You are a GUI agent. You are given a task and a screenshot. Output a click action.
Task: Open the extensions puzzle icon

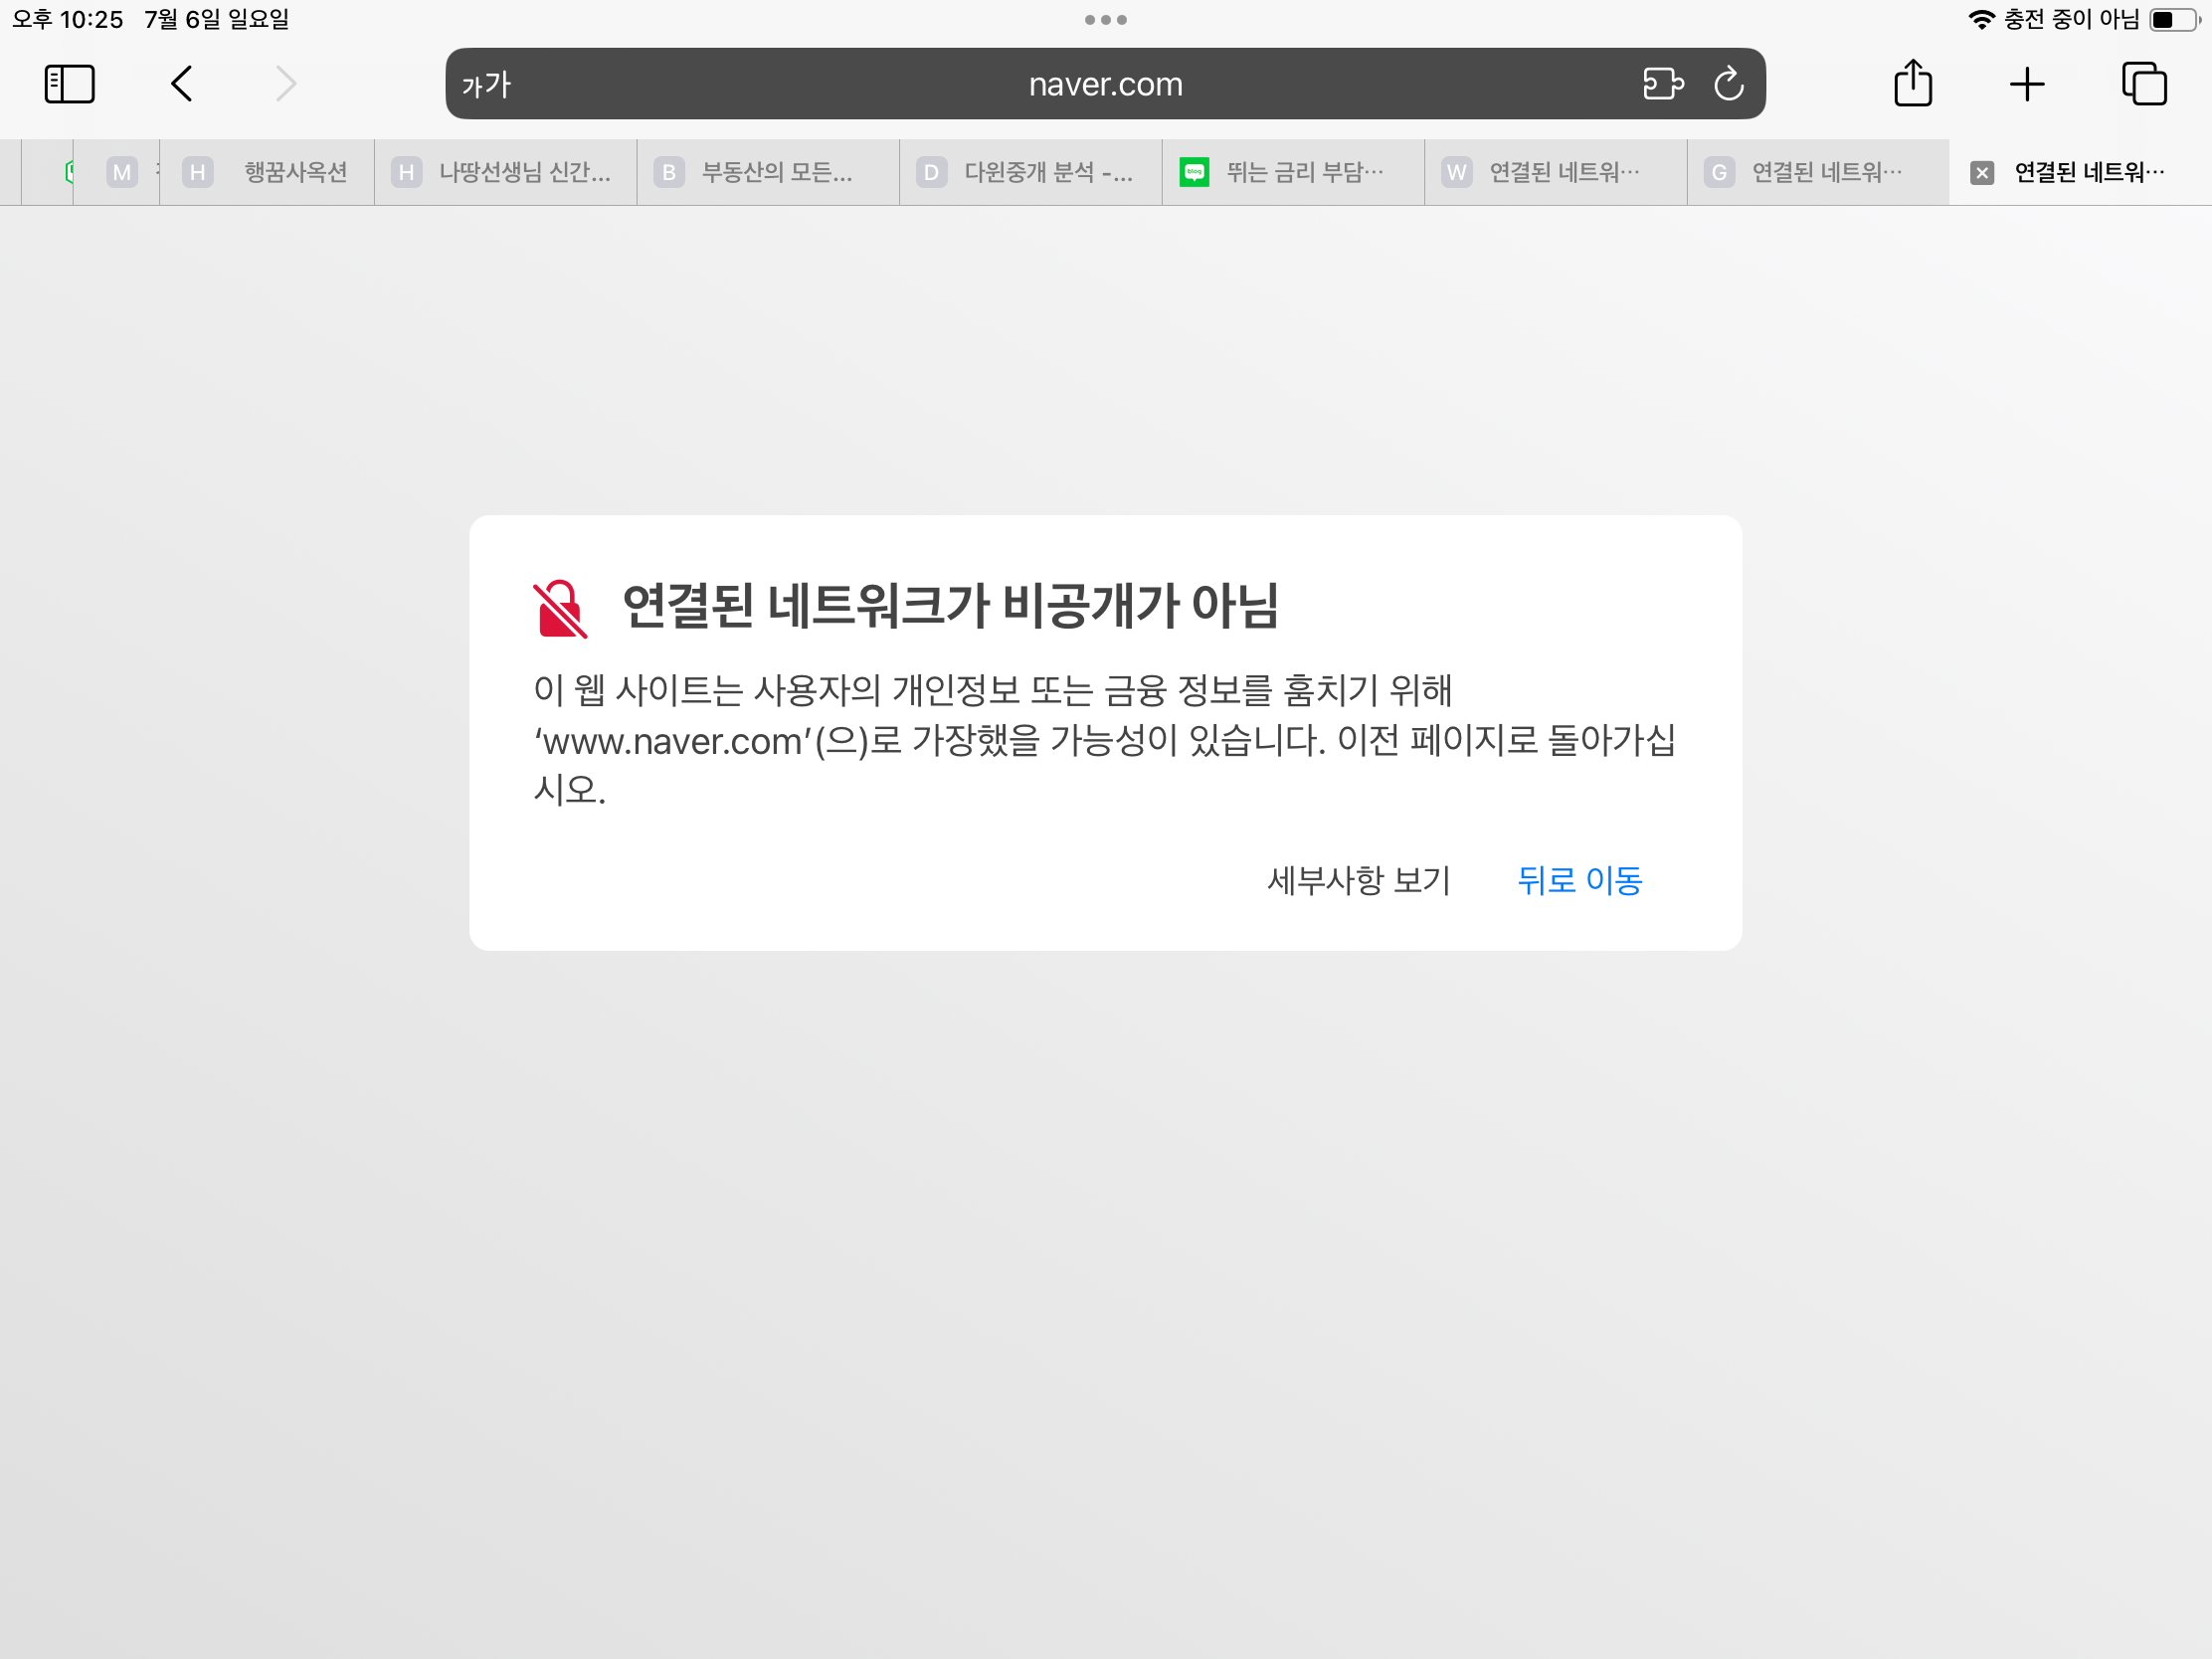(1662, 84)
